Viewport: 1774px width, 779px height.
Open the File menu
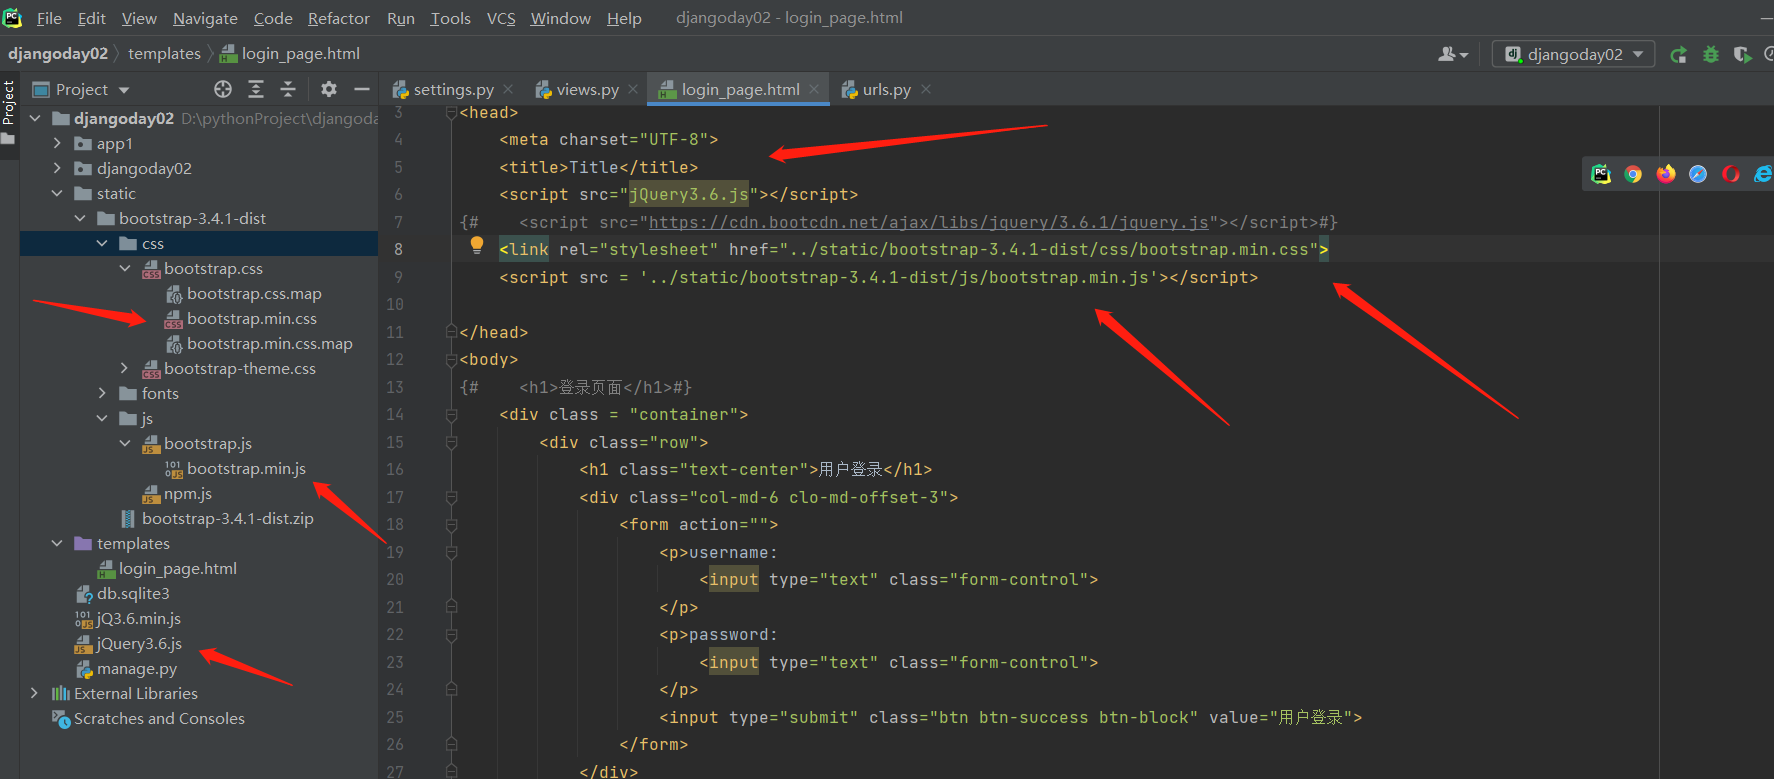49,18
